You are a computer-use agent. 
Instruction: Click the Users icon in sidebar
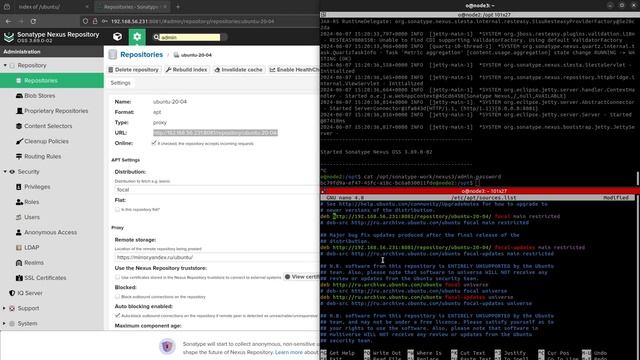click(19, 217)
